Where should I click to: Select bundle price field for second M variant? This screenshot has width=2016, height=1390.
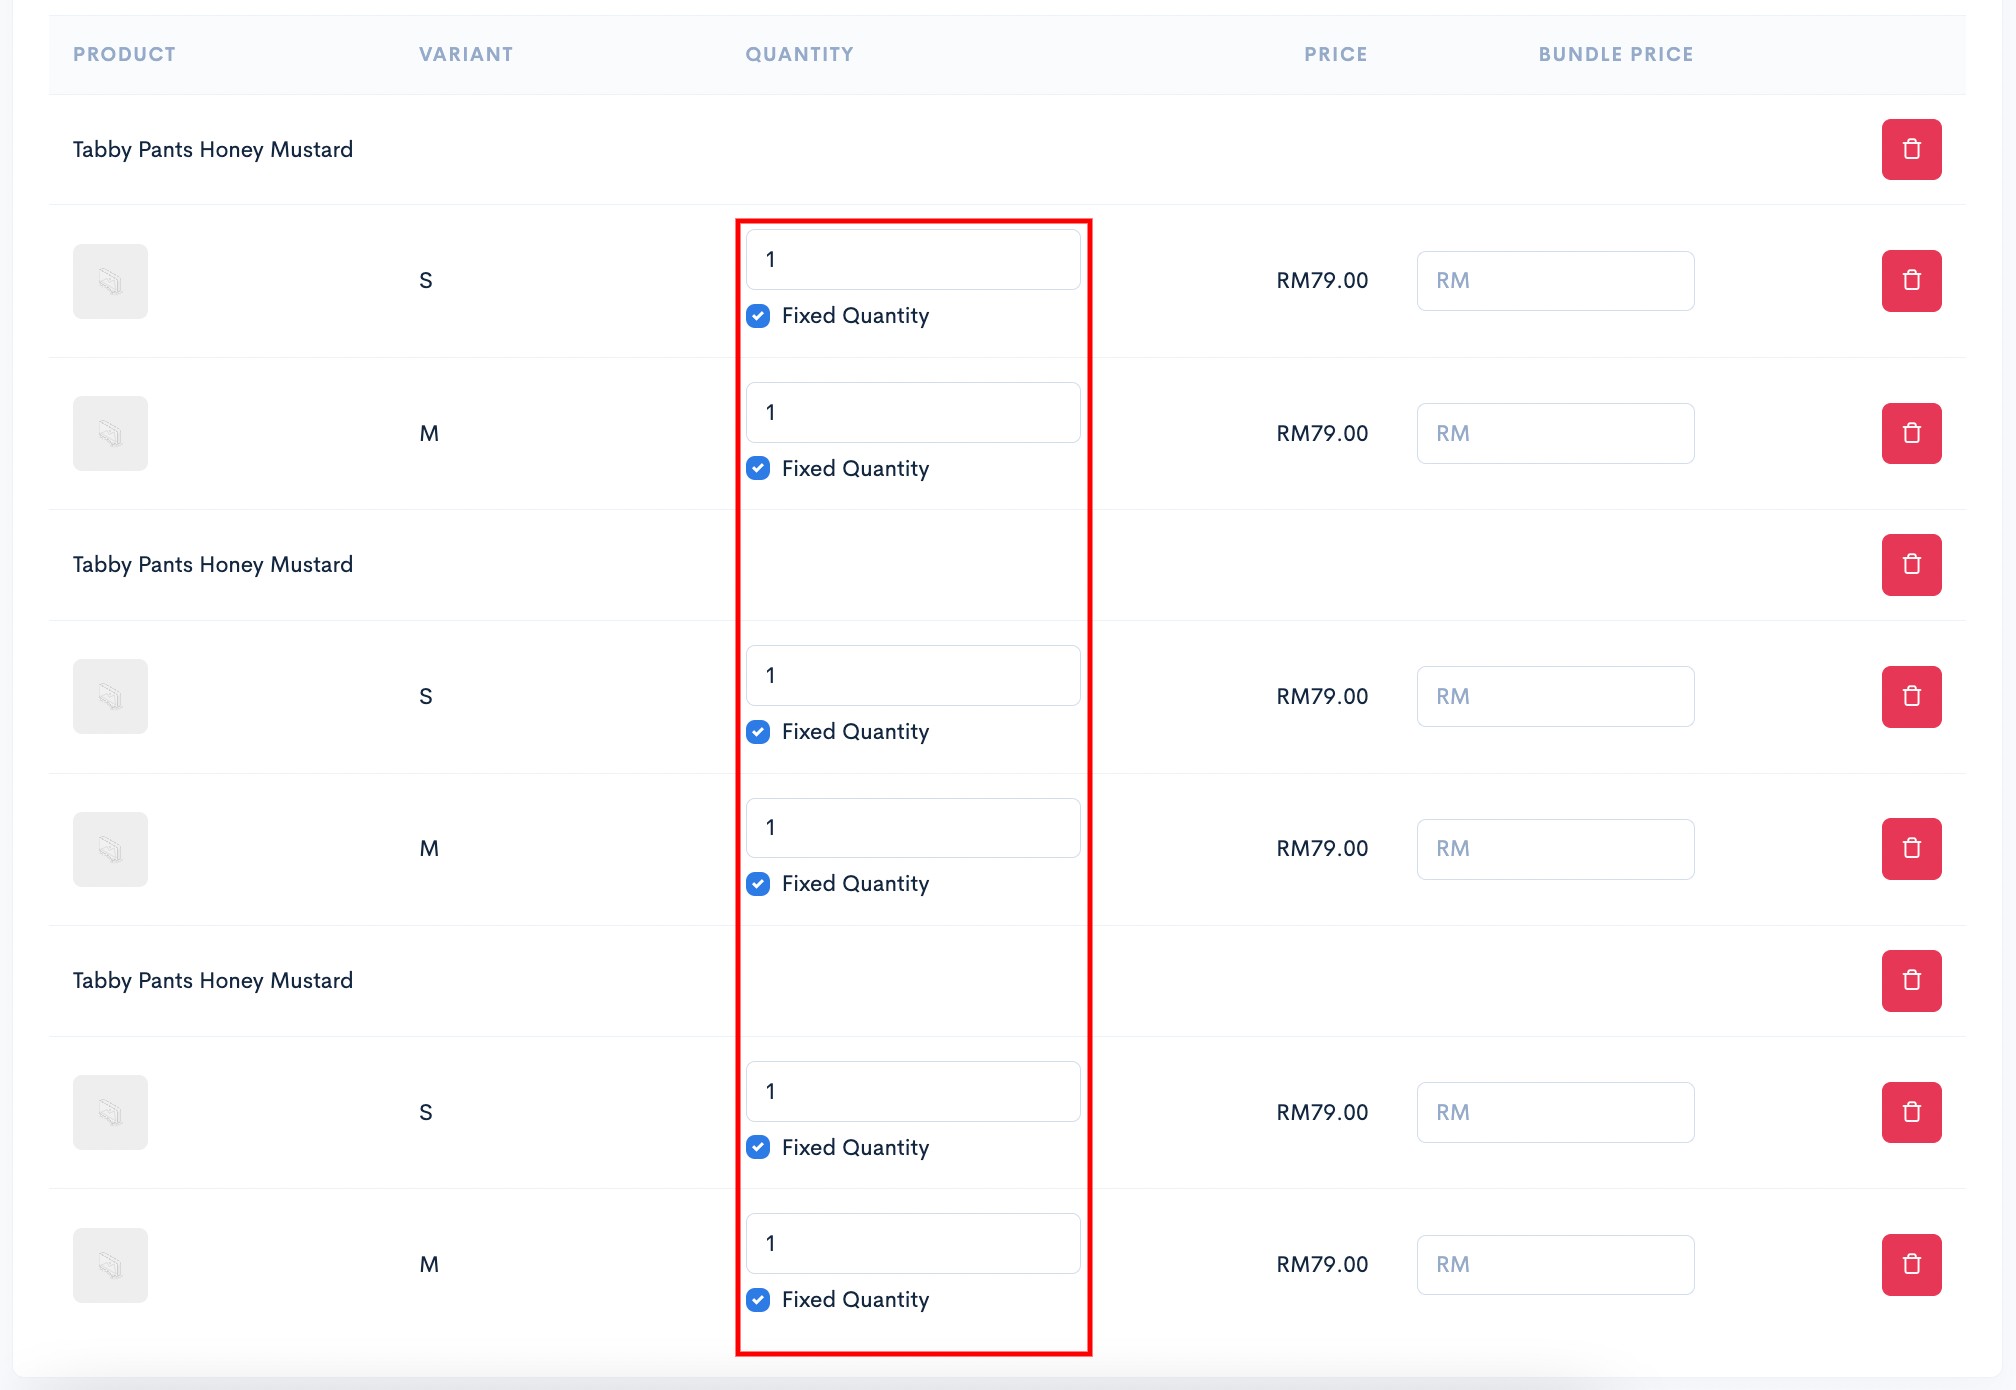click(1555, 849)
